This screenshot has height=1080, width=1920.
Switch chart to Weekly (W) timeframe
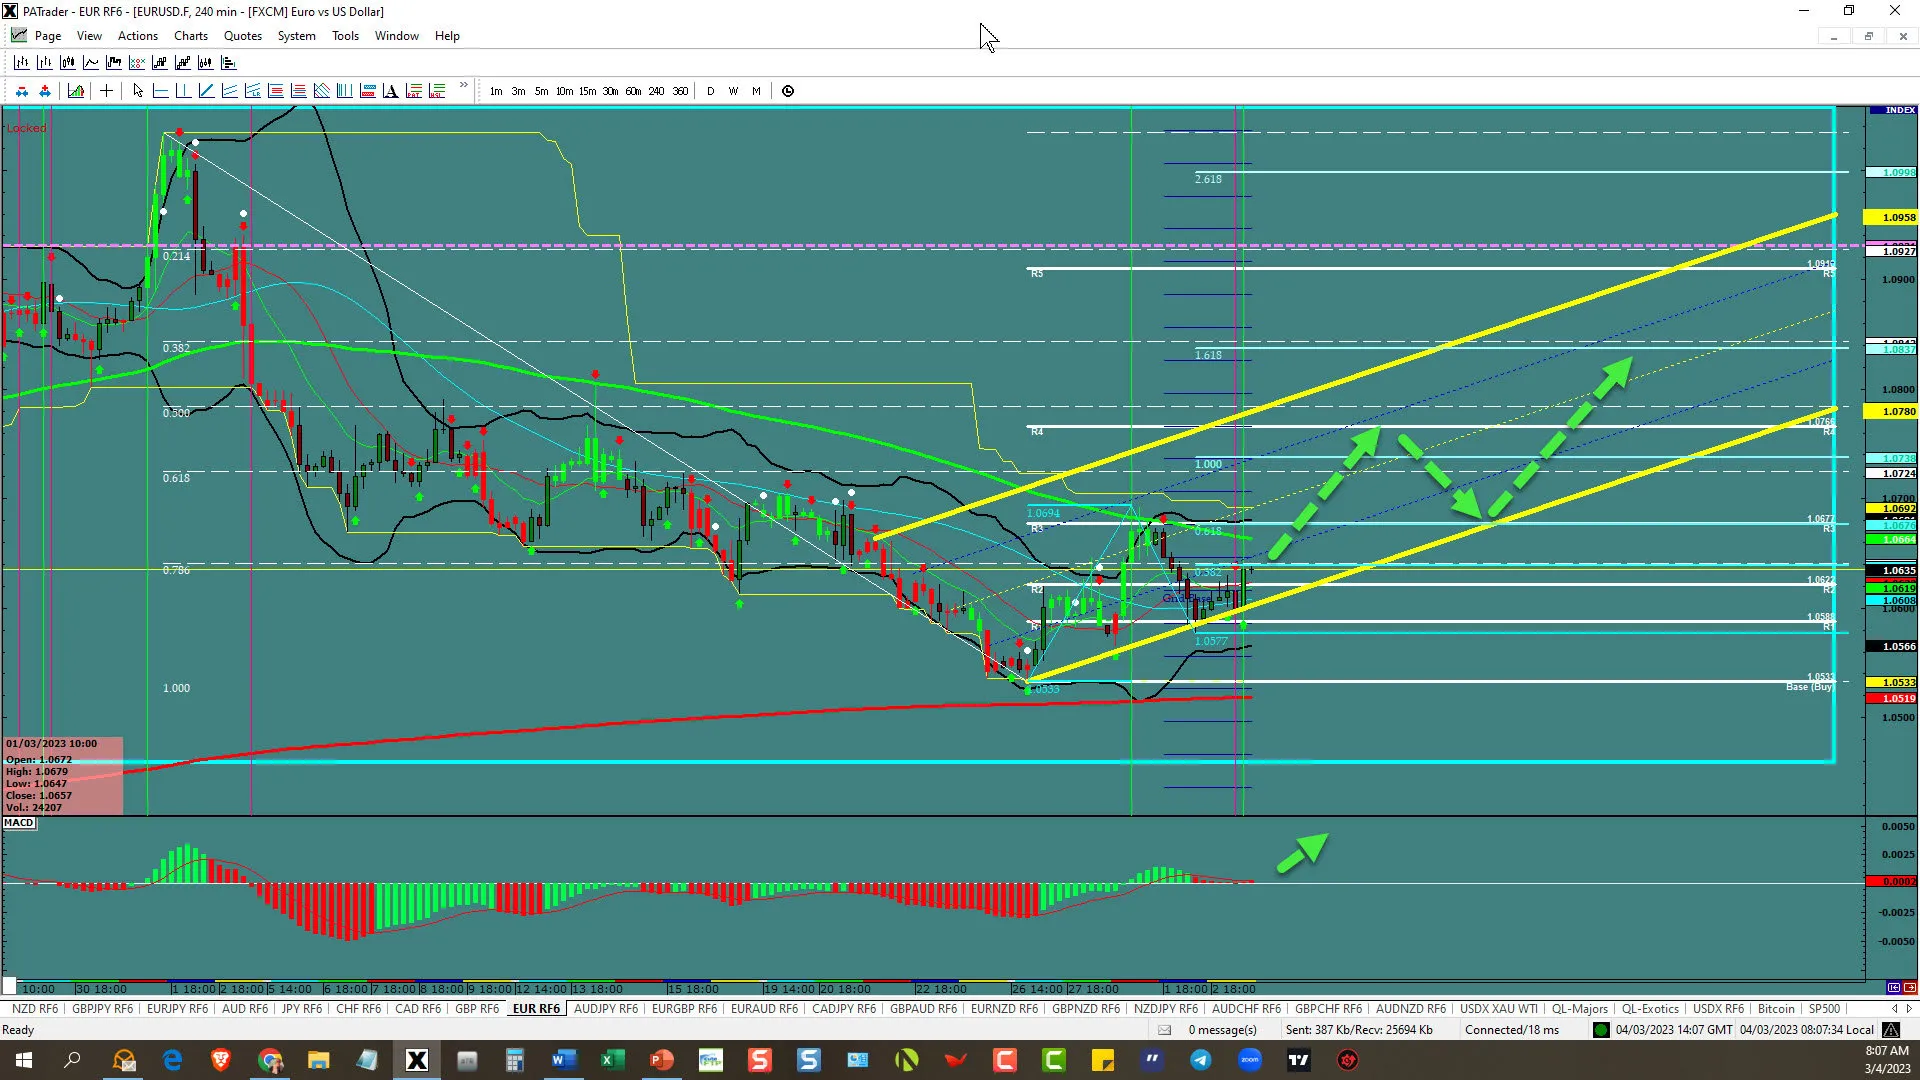733,91
